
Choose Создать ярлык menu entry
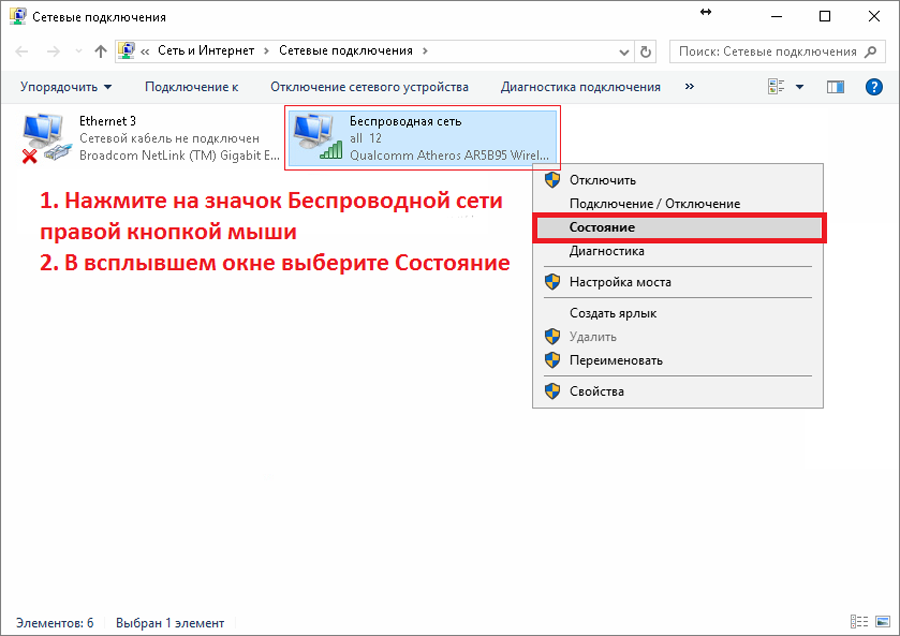(x=678, y=313)
